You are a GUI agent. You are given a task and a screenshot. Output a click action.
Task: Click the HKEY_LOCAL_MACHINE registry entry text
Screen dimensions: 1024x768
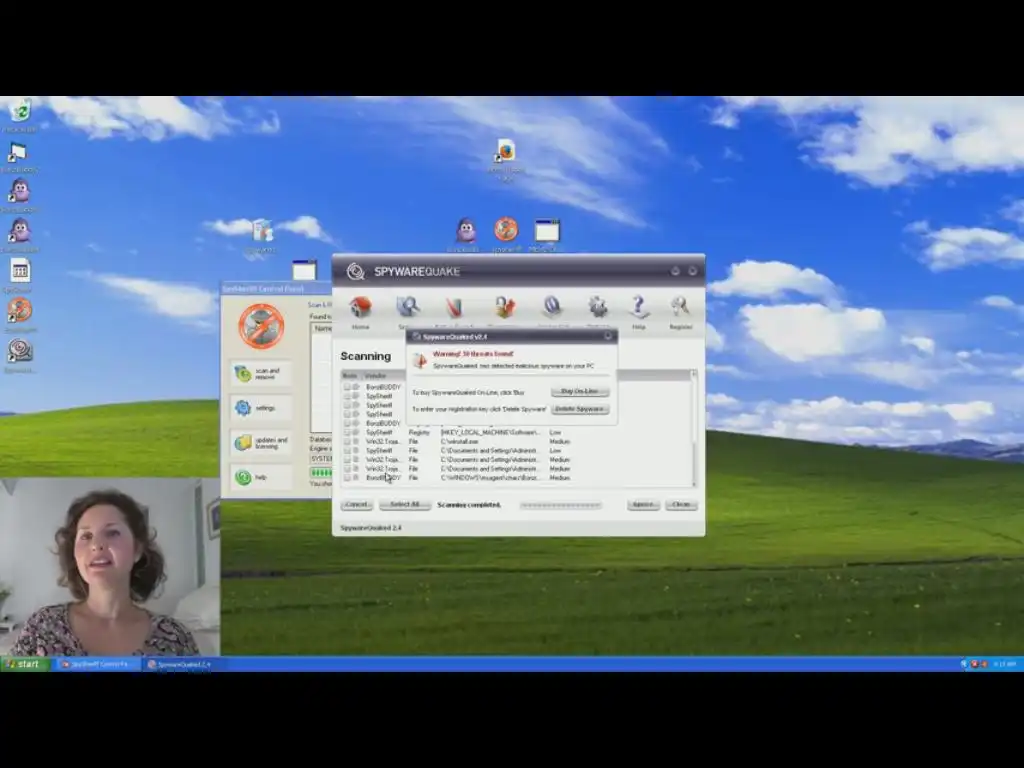490,432
